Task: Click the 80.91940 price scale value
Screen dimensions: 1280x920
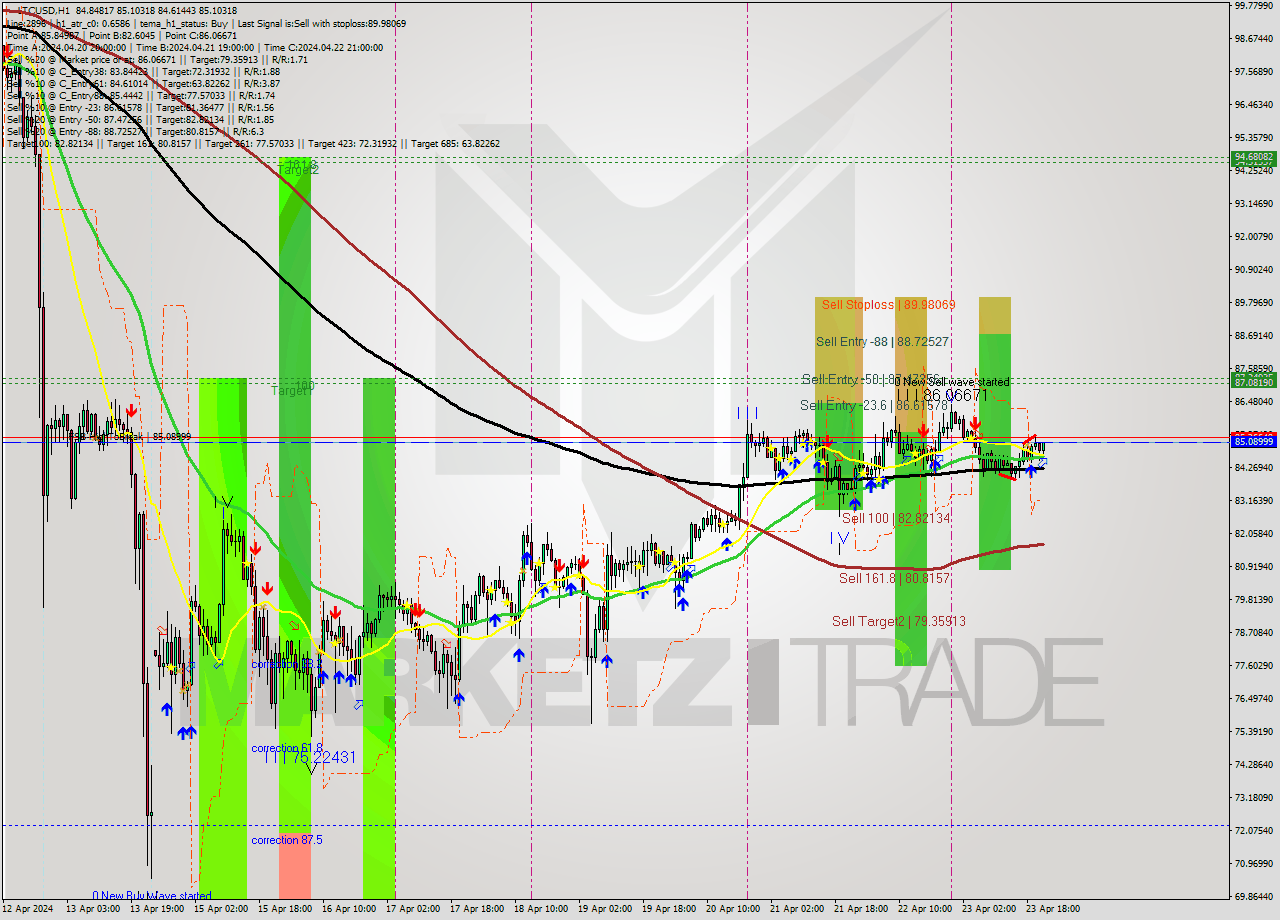Action: [x=1254, y=566]
